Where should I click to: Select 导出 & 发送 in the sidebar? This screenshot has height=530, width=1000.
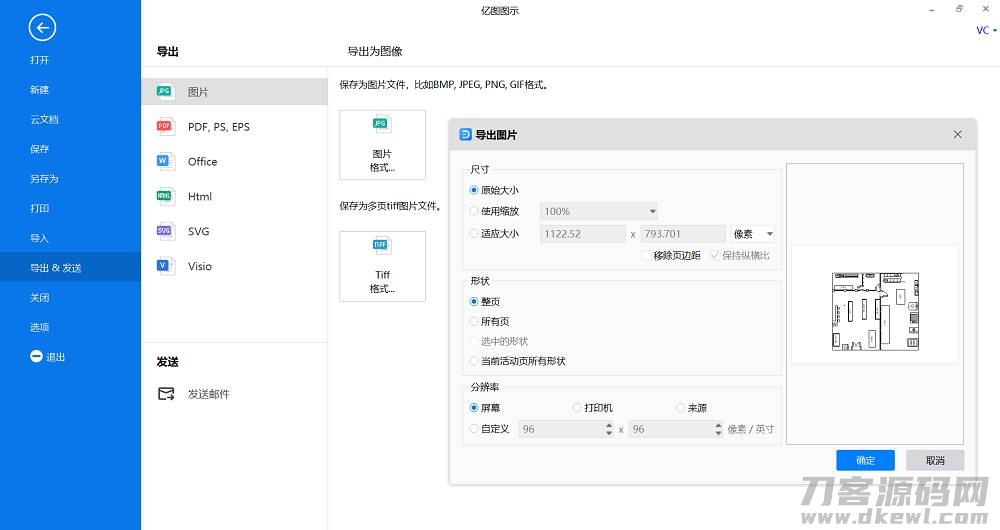[x=70, y=267]
